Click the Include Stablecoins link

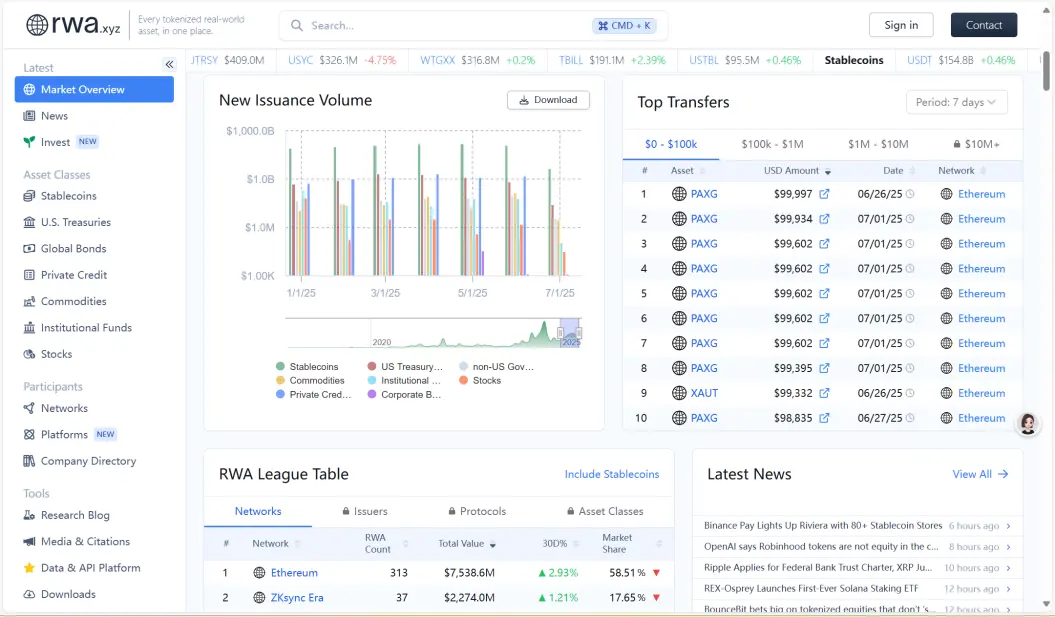pos(611,474)
